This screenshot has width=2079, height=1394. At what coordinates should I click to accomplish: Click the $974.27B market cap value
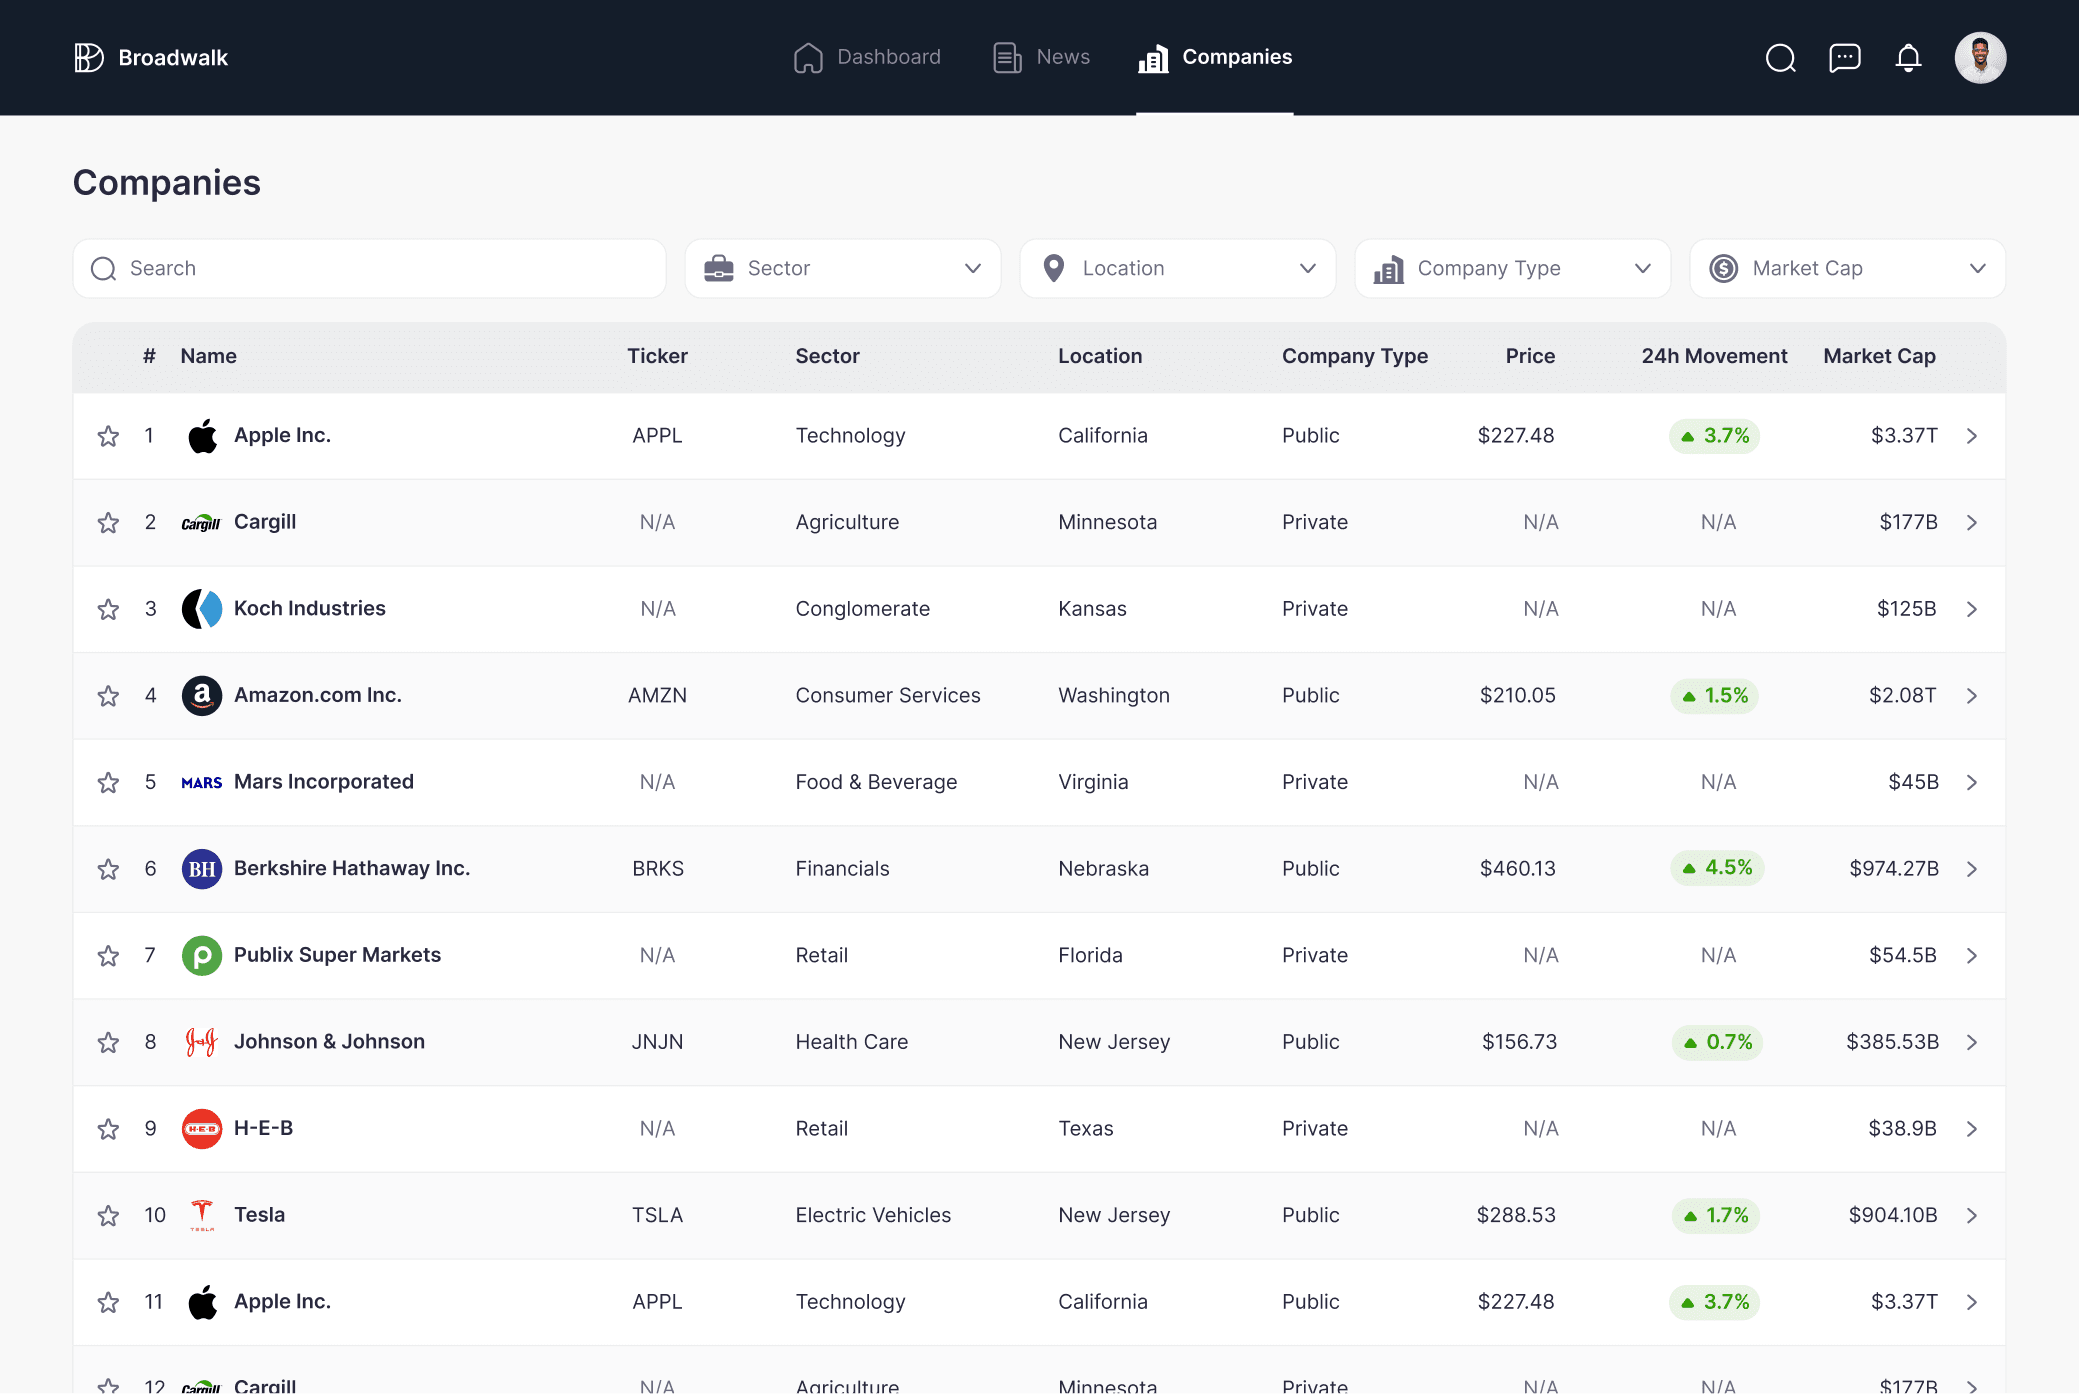1893,868
